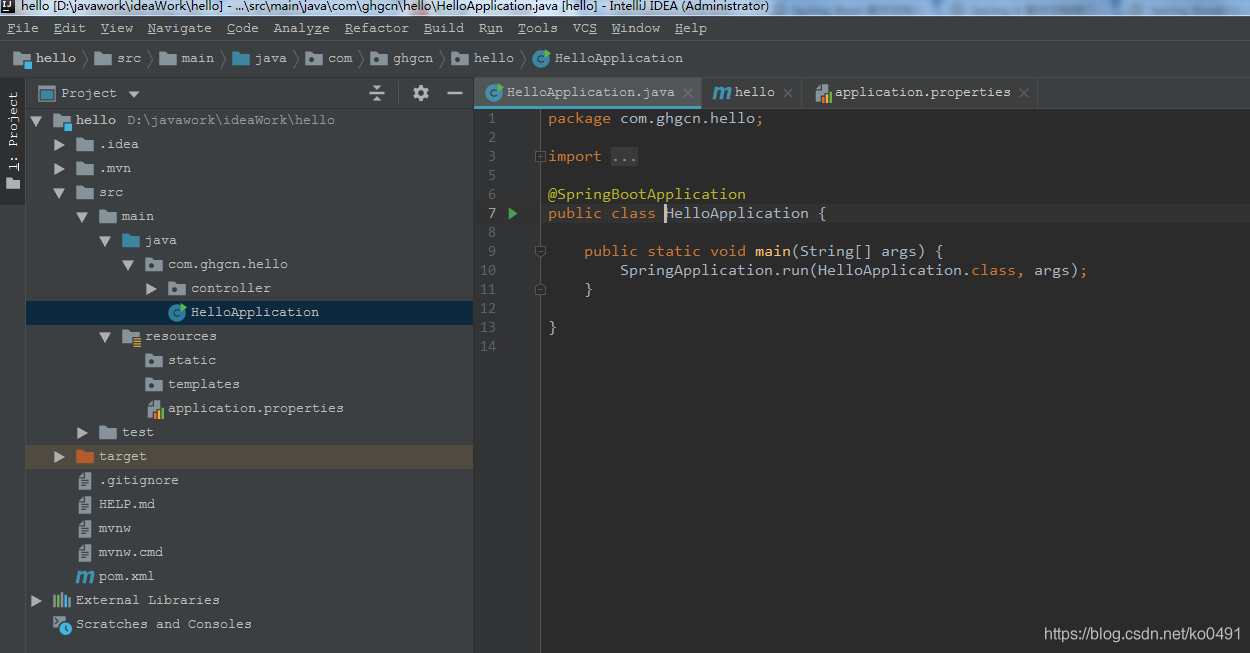1250x653 pixels.
Task: Open the Build menu
Action: pos(444,28)
